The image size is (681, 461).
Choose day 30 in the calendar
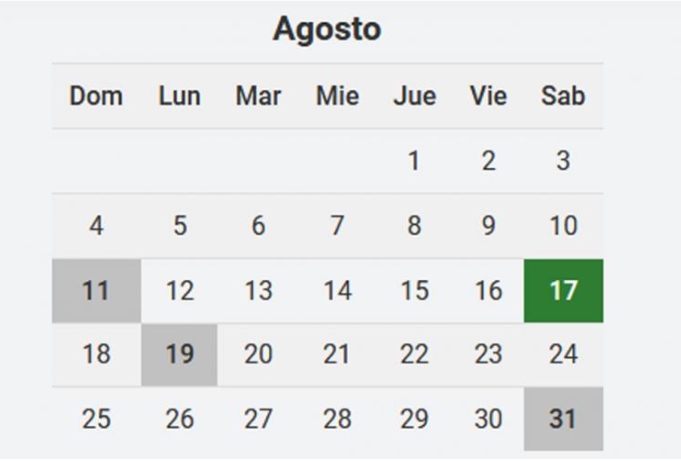489,419
